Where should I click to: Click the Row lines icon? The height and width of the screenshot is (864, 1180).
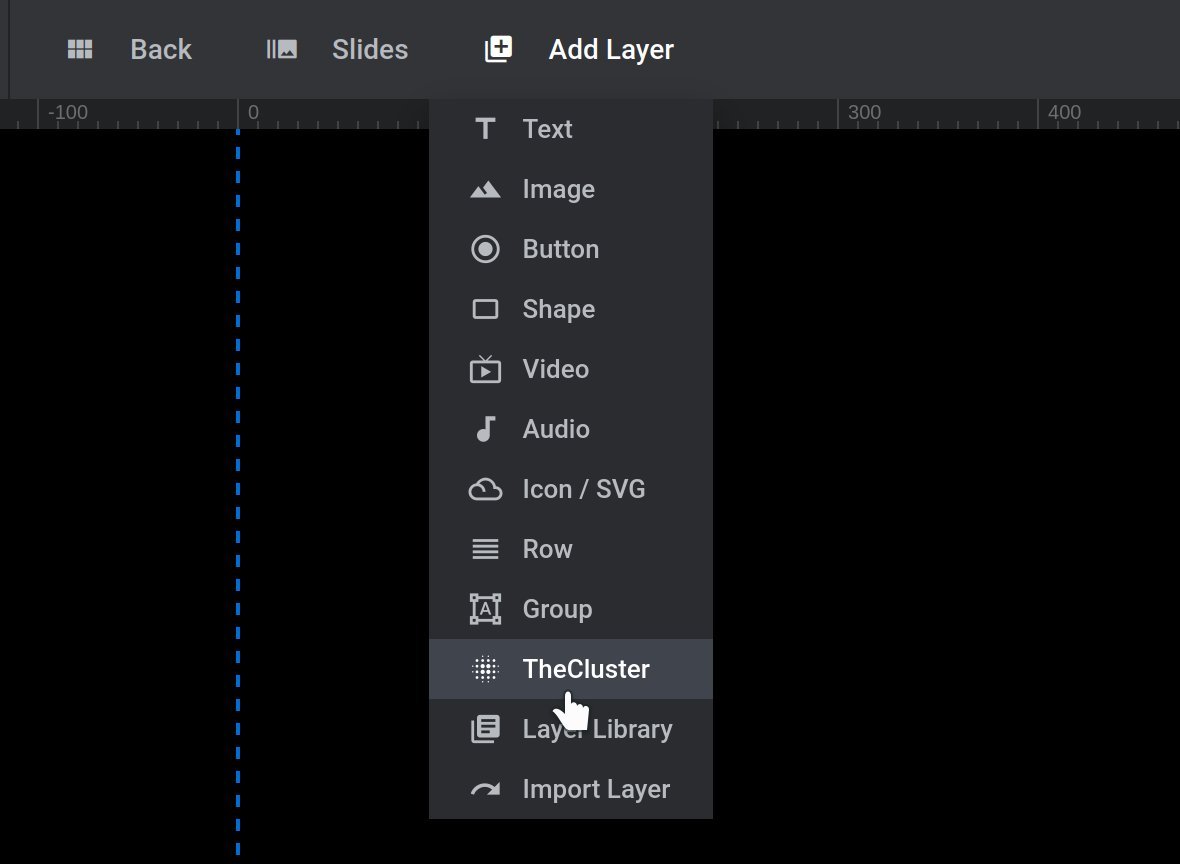pos(485,549)
